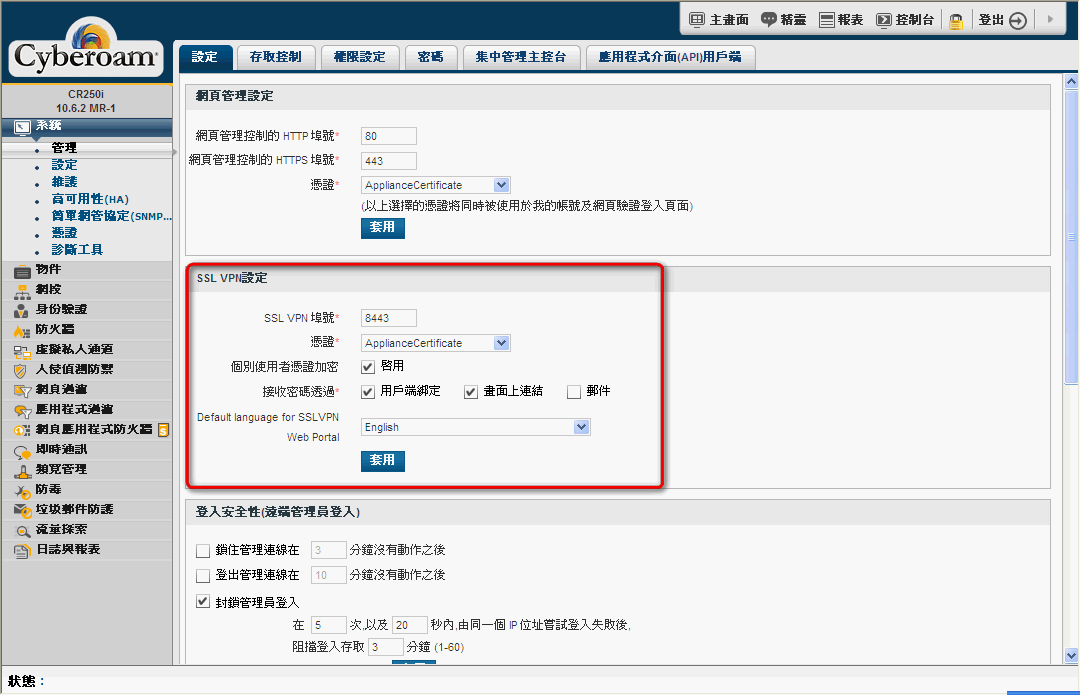The width and height of the screenshot is (1080, 695).
Task: Uncheck the 用戶端綁定 checkbox
Action: [x=368, y=392]
